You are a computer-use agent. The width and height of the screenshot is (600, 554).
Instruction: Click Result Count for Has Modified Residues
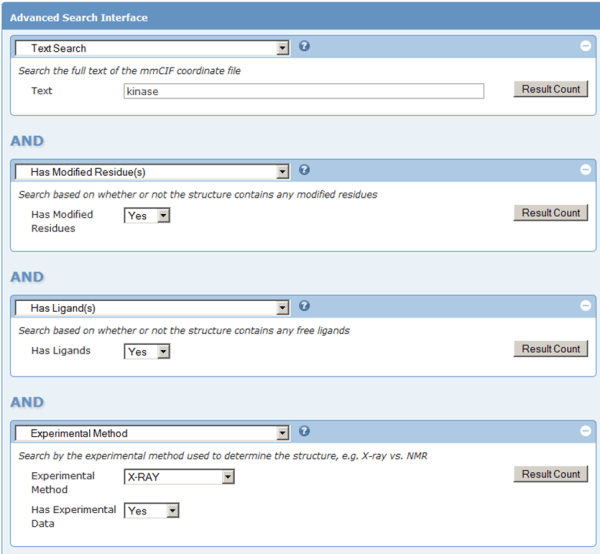551,212
